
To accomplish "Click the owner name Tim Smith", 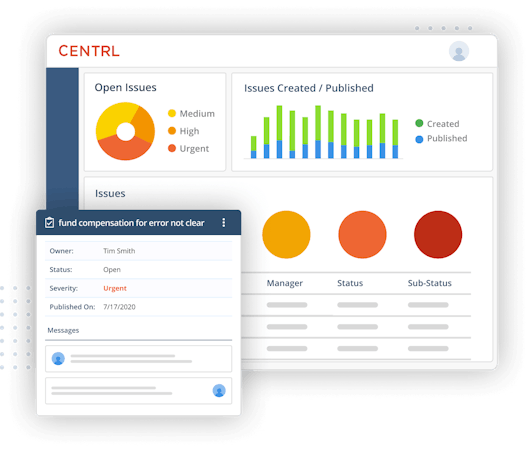I will click(x=119, y=251).
